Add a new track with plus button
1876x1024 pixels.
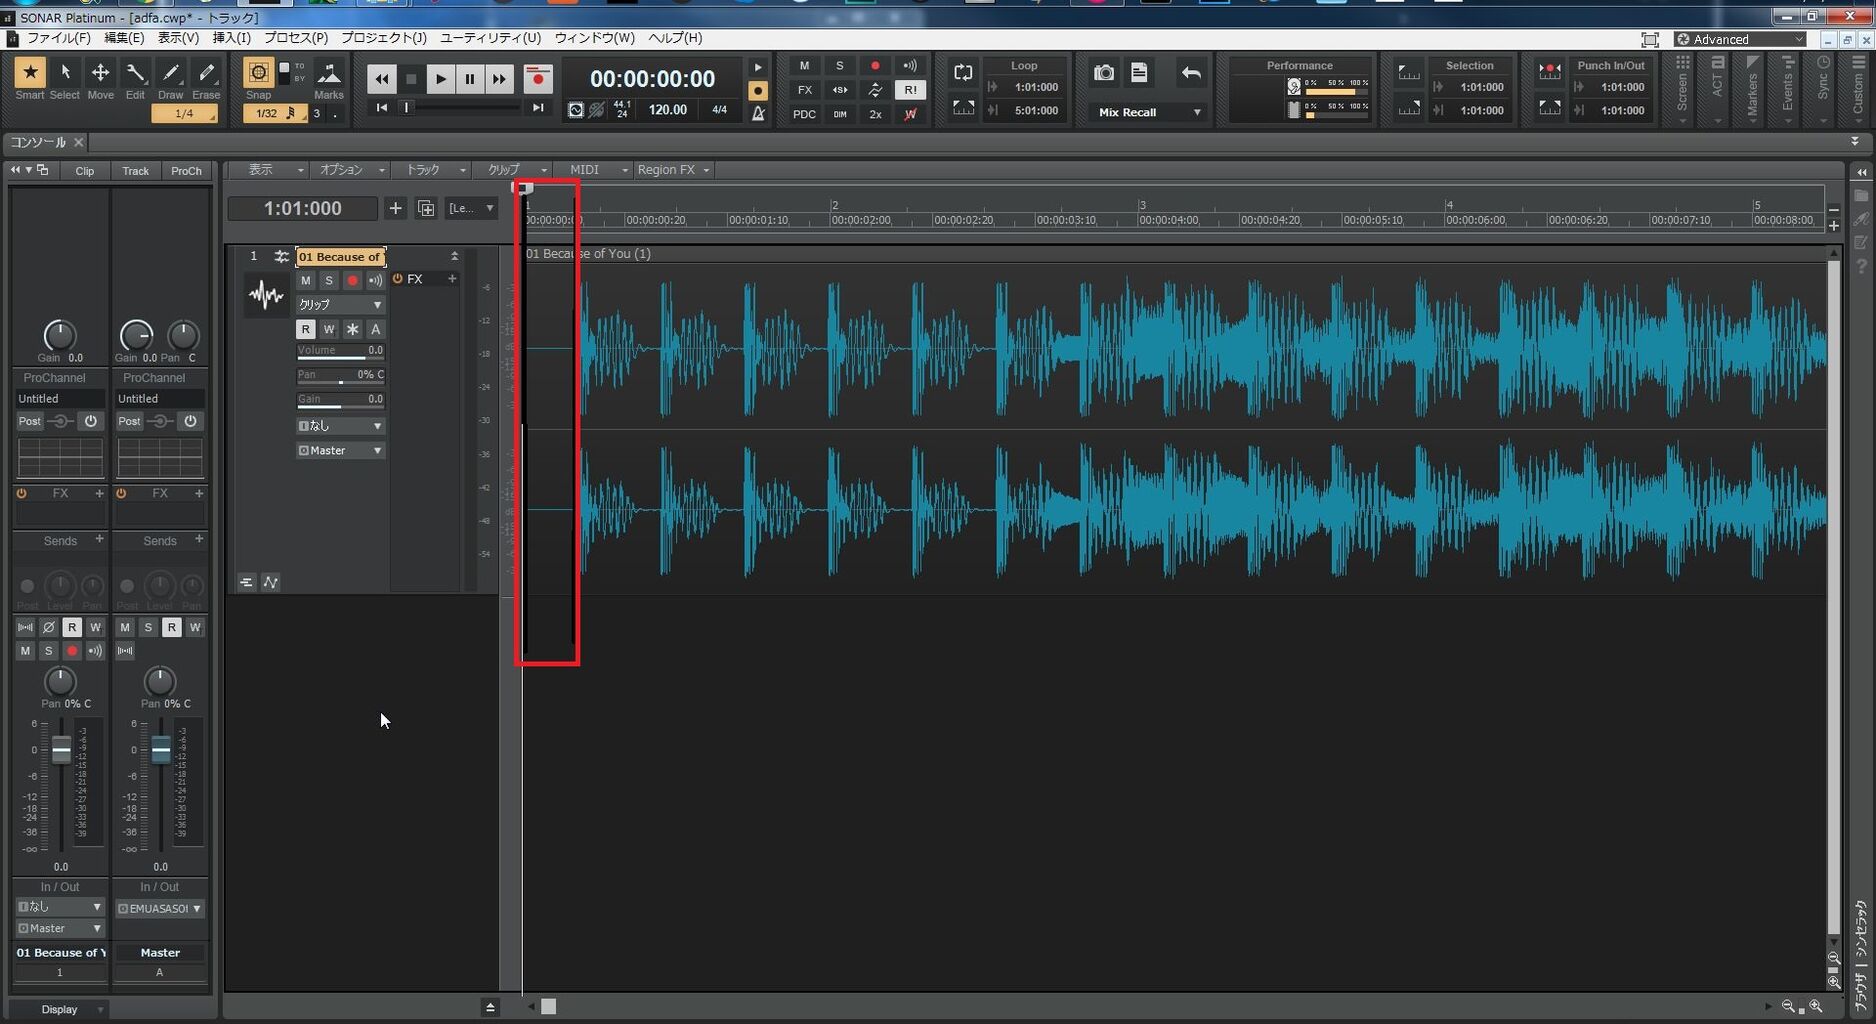click(x=395, y=208)
